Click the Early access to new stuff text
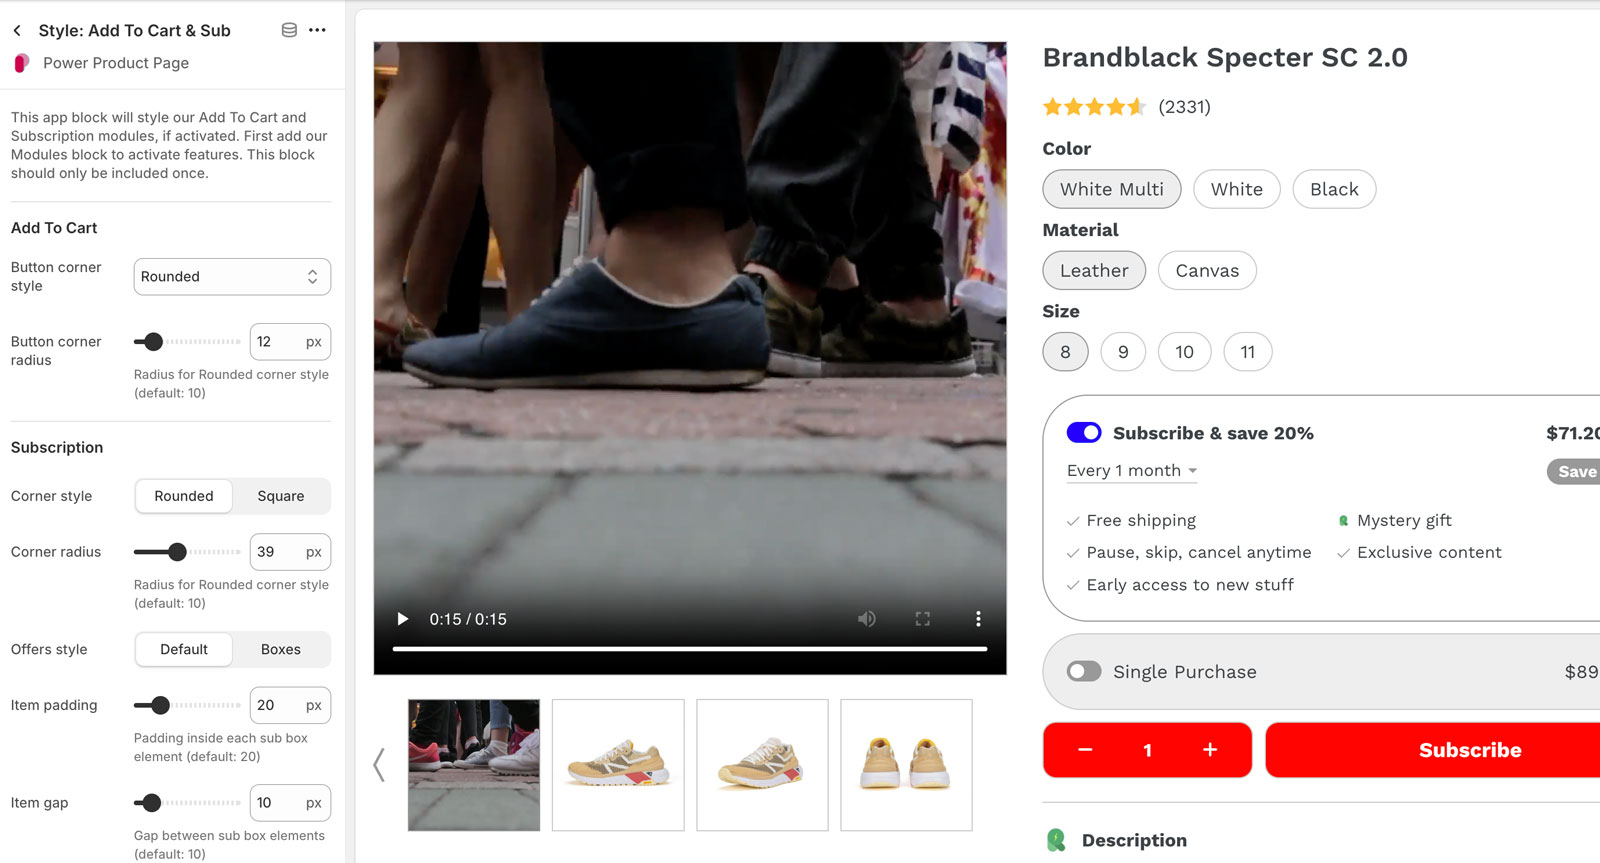 (x=1190, y=585)
